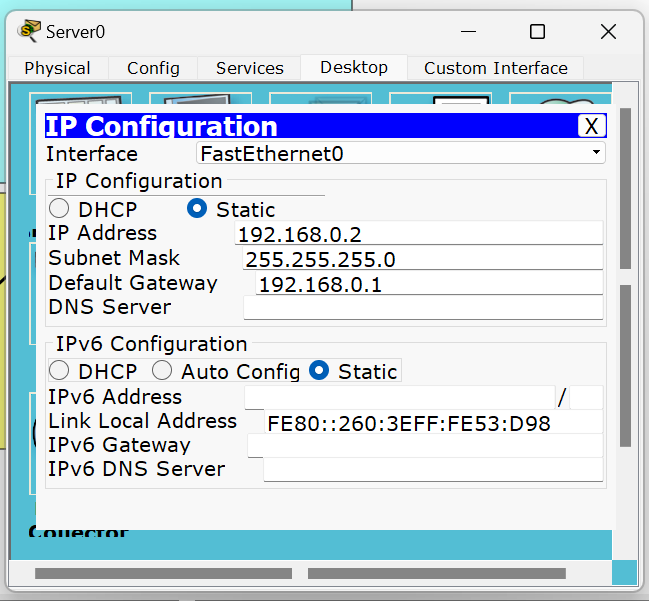Maximize the Server0 window
Screen dimensions: 649x601
(537, 32)
